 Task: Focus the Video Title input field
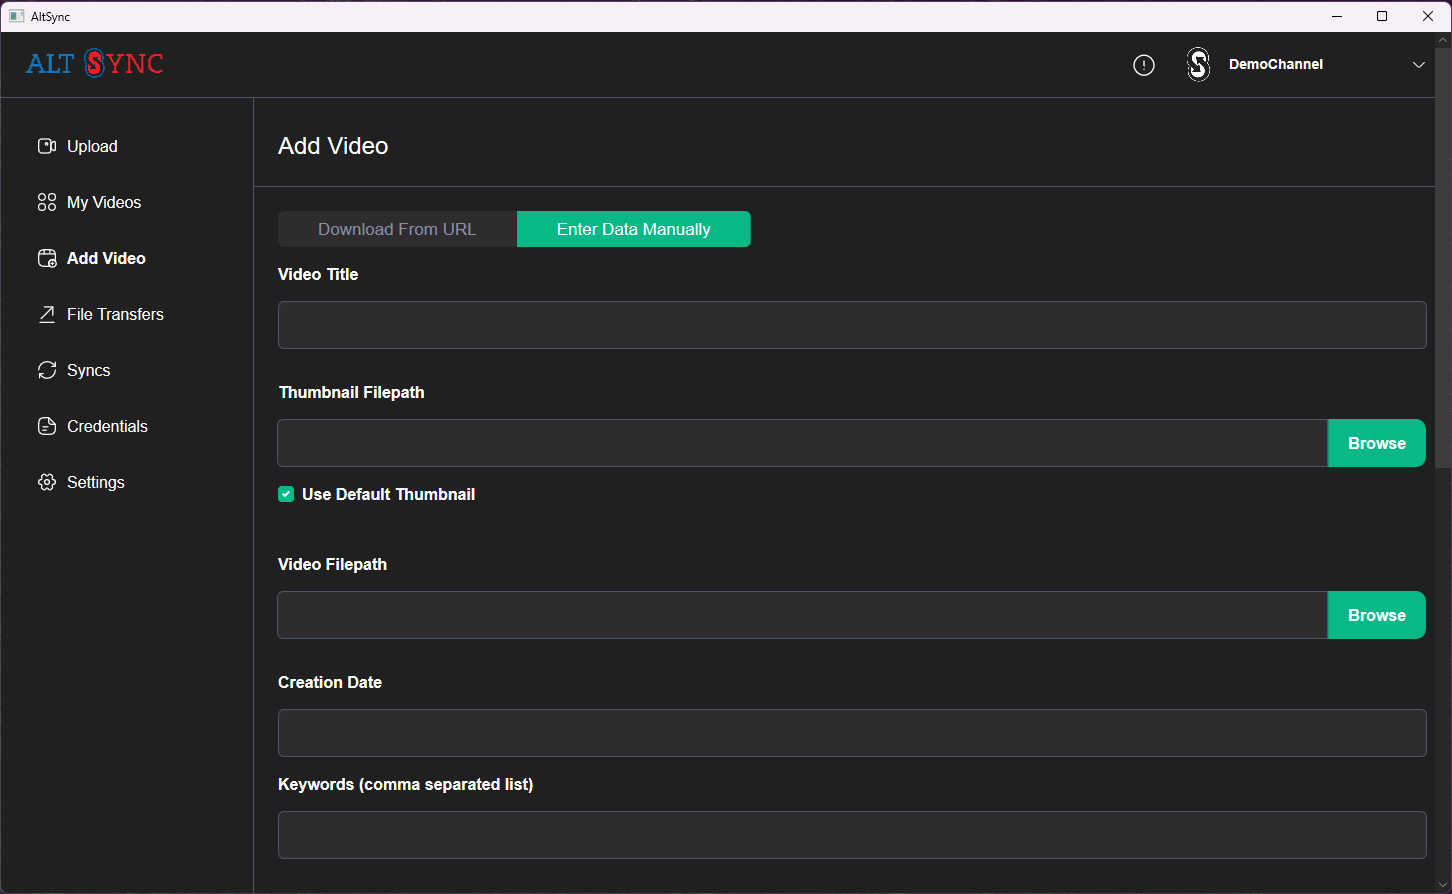coord(852,325)
